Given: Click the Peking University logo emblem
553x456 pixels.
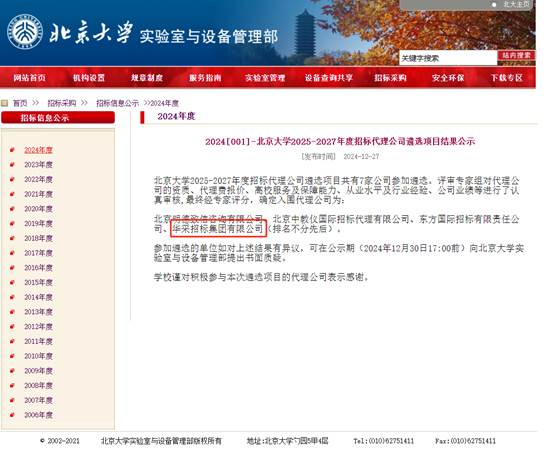Looking at the screenshot, I should pos(25,32).
